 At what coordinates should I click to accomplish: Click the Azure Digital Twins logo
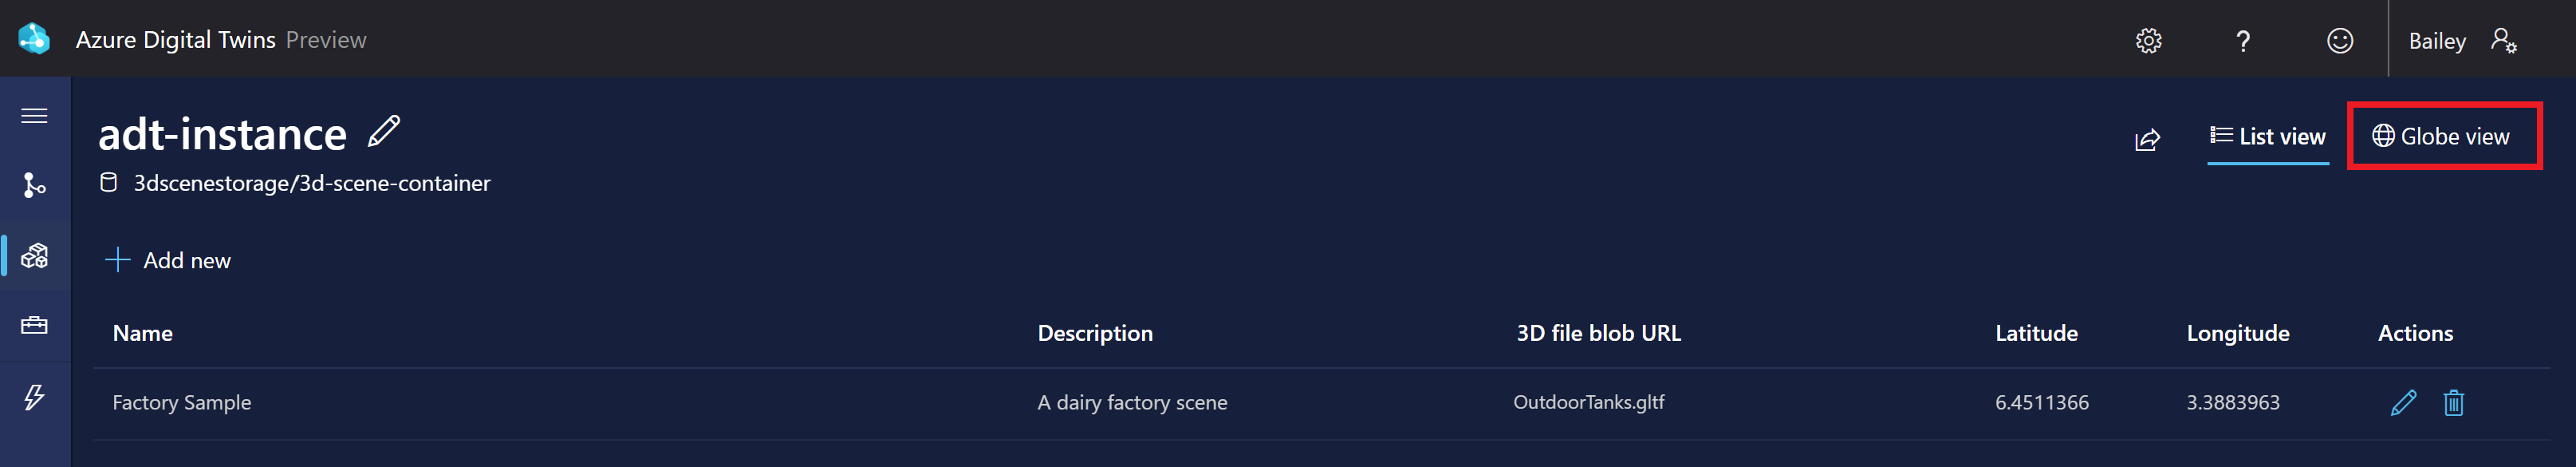pyautogui.click(x=34, y=39)
